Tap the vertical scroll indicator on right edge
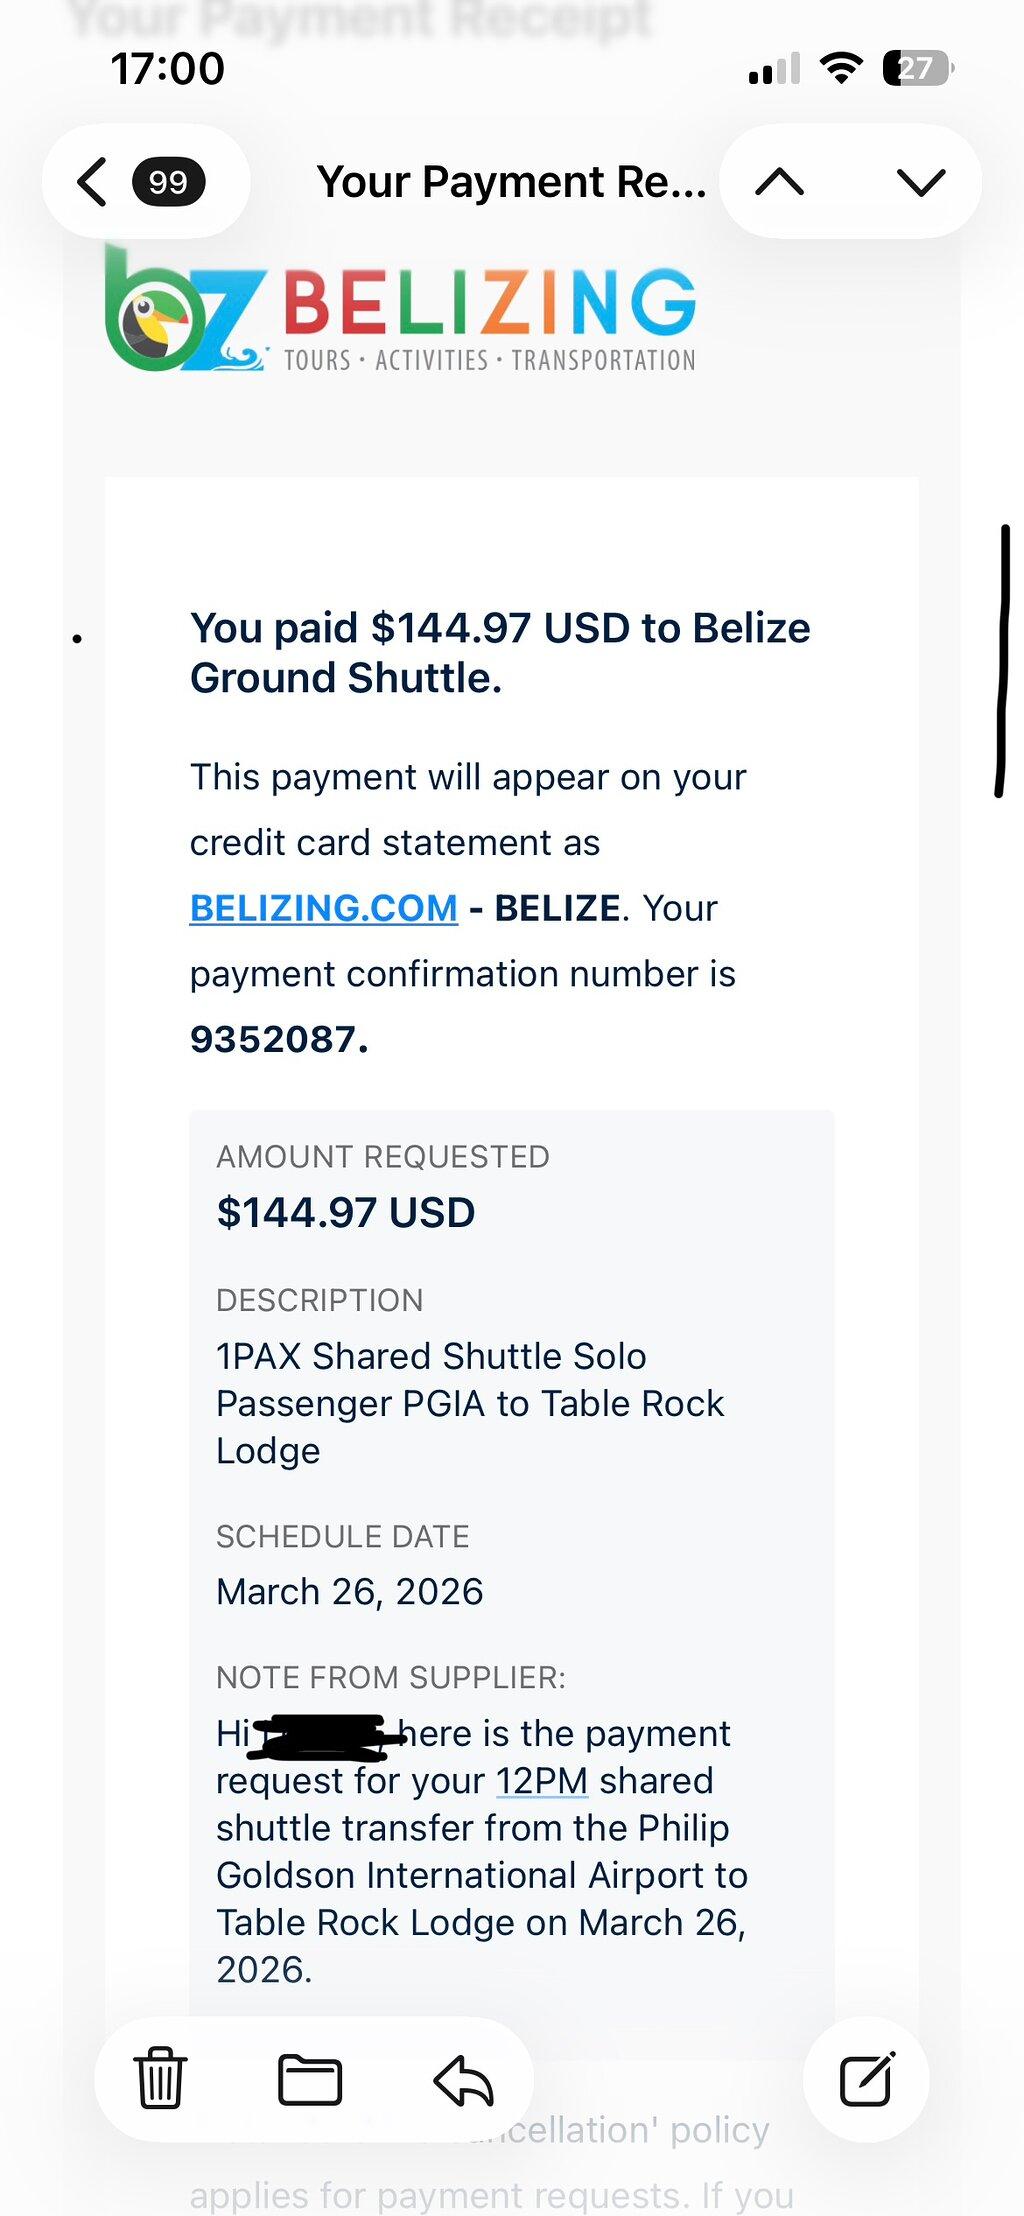The height and width of the screenshot is (2216, 1024). pyautogui.click(x=1002, y=660)
